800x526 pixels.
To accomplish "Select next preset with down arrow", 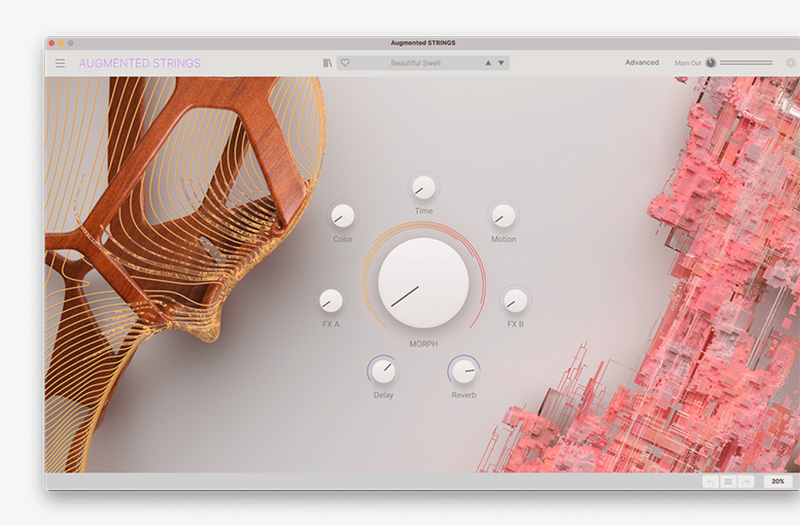I will [502, 63].
